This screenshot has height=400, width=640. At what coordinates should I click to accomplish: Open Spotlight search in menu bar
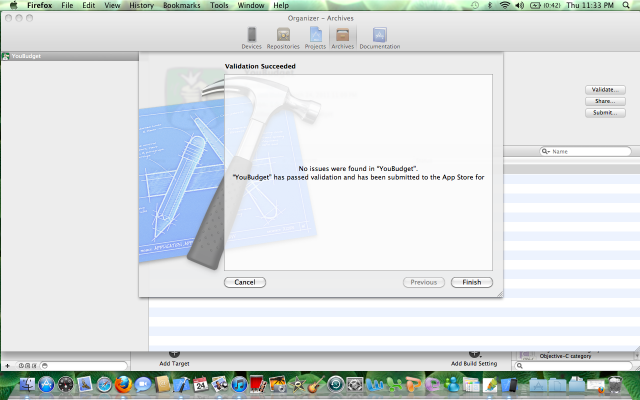[x=626, y=5]
